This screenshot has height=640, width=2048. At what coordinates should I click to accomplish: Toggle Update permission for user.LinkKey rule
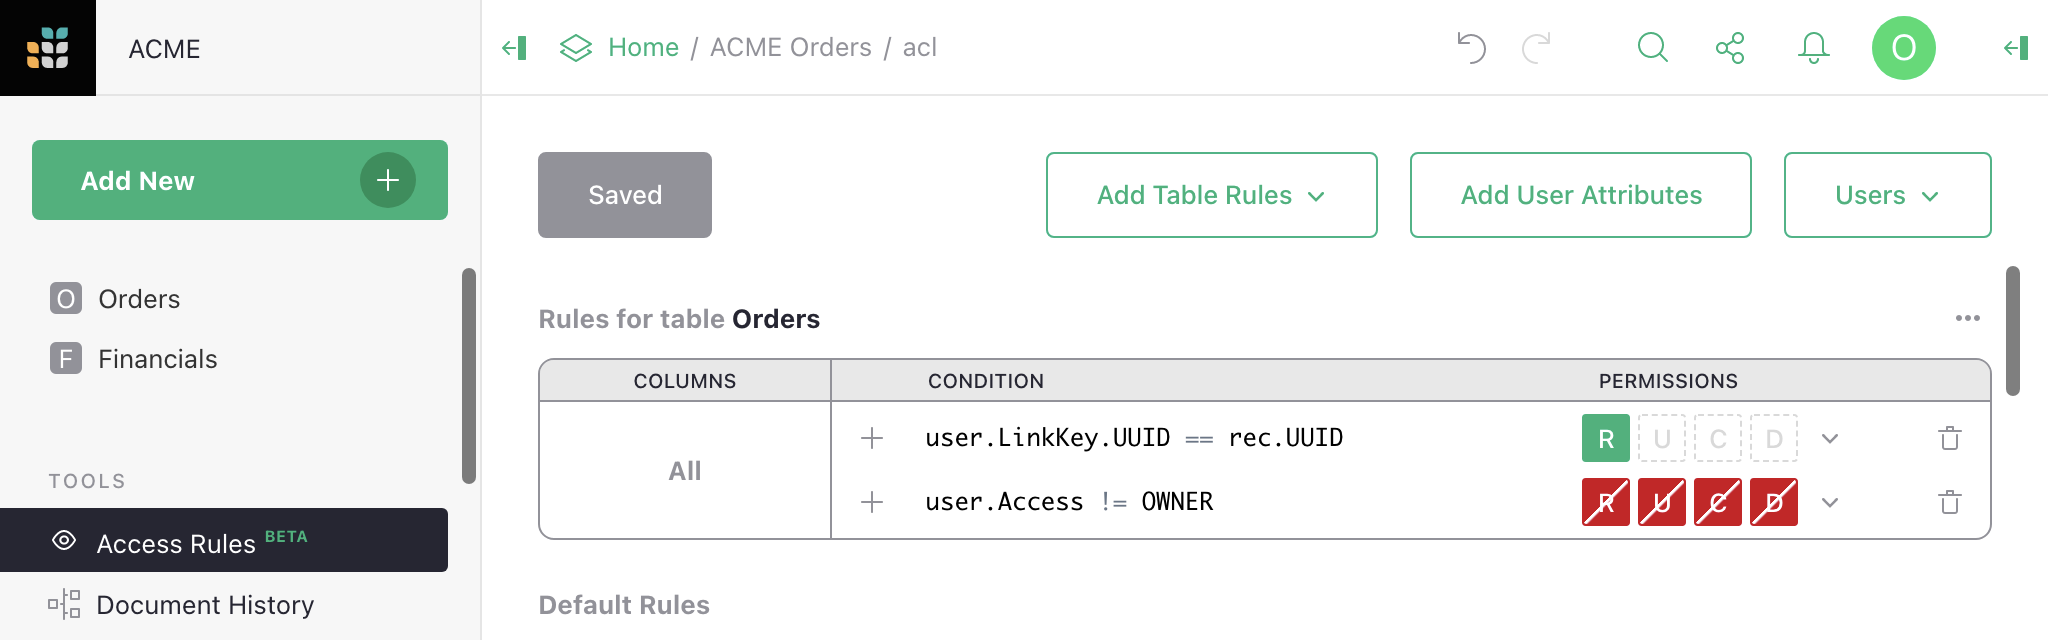pyautogui.click(x=1661, y=438)
